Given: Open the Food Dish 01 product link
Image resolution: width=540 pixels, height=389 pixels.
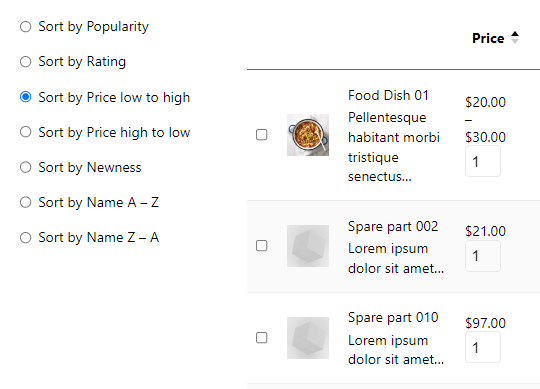Looking at the screenshot, I should click(x=388, y=95).
